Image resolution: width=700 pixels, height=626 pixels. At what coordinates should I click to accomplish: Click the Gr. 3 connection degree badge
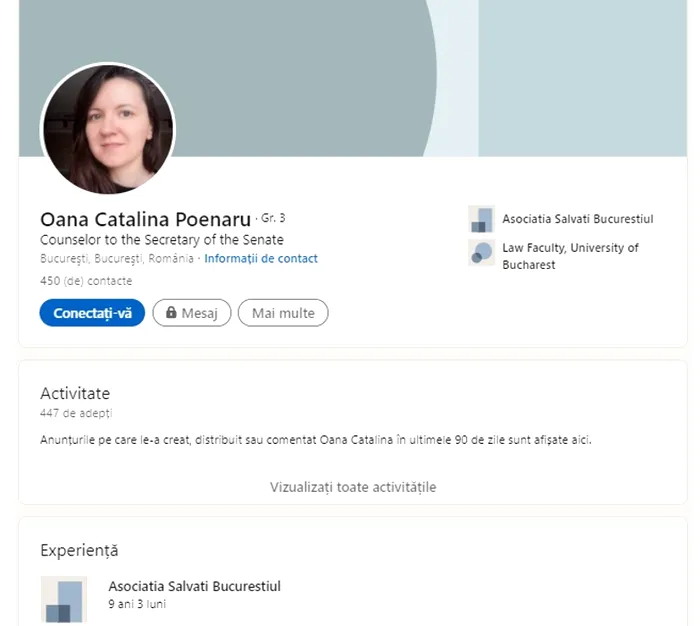[x=273, y=217]
